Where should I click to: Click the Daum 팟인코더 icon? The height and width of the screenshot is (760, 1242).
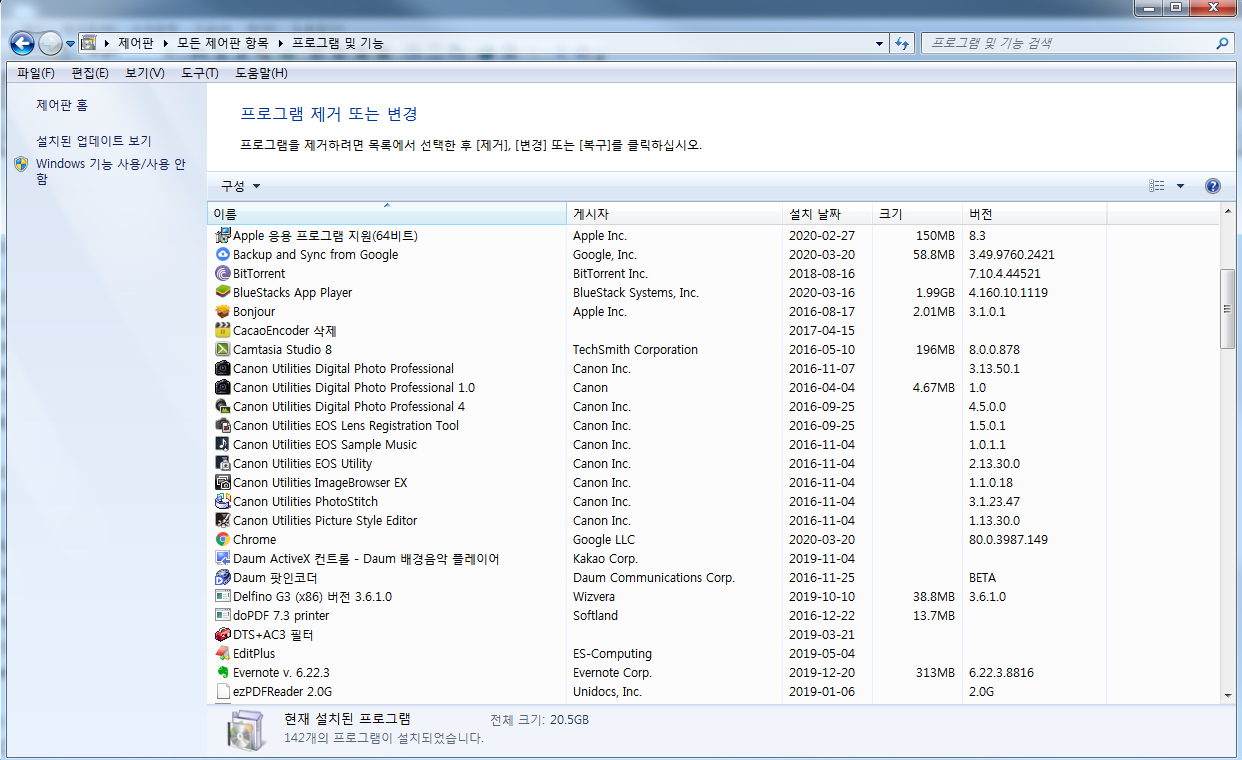click(223, 578)
